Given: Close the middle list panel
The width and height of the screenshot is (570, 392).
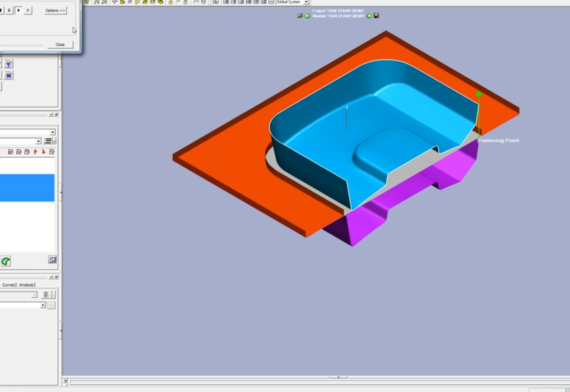Looking at the screenshot, I should [x=56, y=115].
